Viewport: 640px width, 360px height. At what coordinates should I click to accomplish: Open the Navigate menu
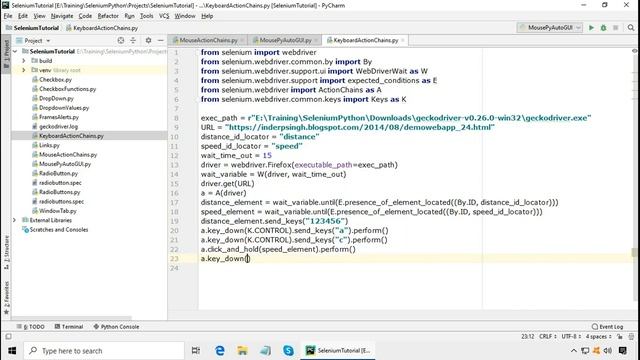(x=62, y=16)
